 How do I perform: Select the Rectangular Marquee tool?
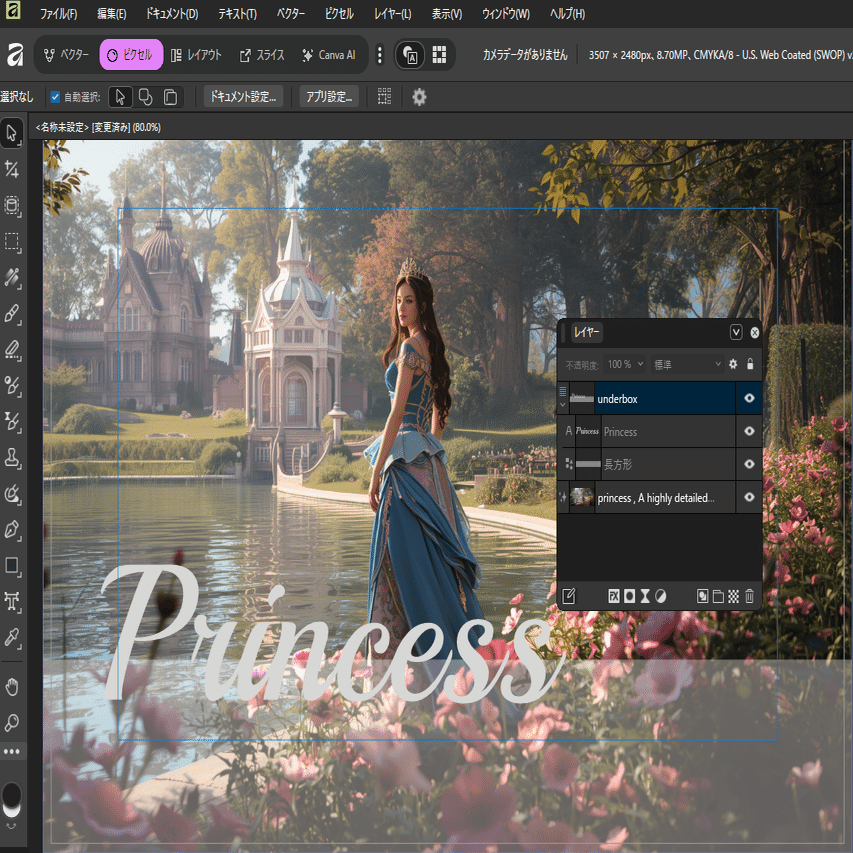(x=11, y=241)
